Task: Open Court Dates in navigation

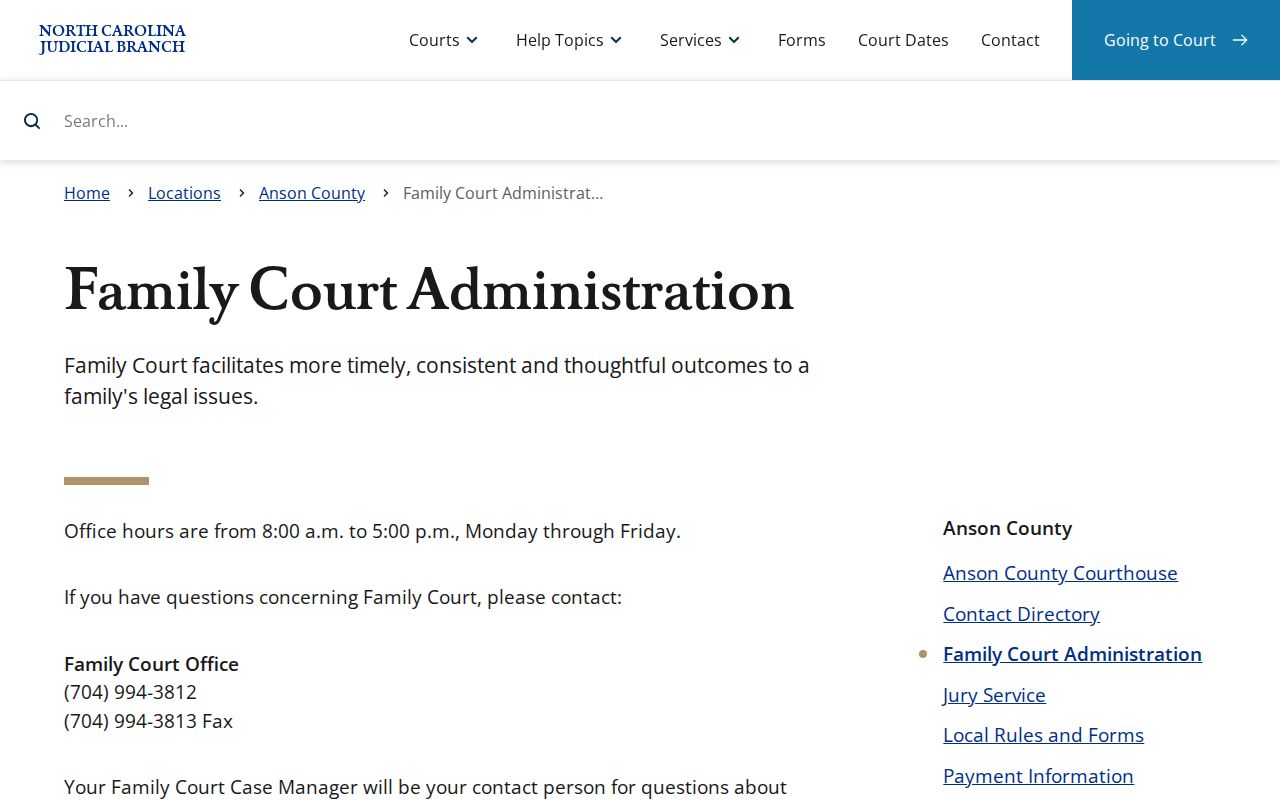Action: [903, 40]
